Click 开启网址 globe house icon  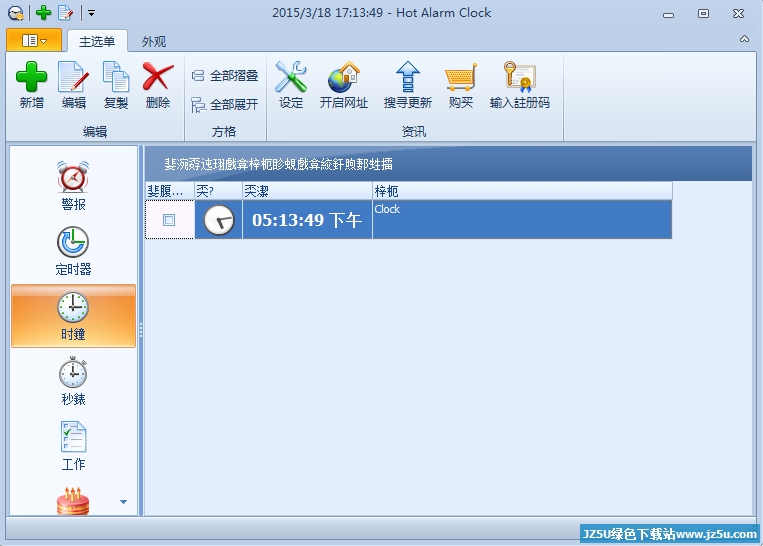[x=344, y=77]
